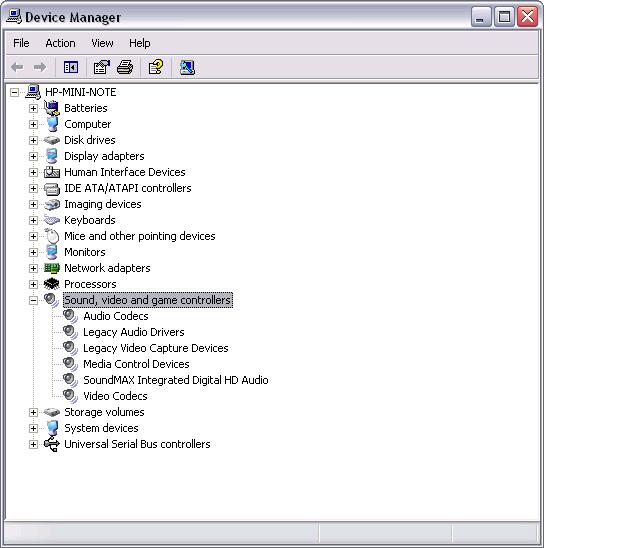
Task: Select Legacy Video Capture Devices entry
Action: click(156, 348)
